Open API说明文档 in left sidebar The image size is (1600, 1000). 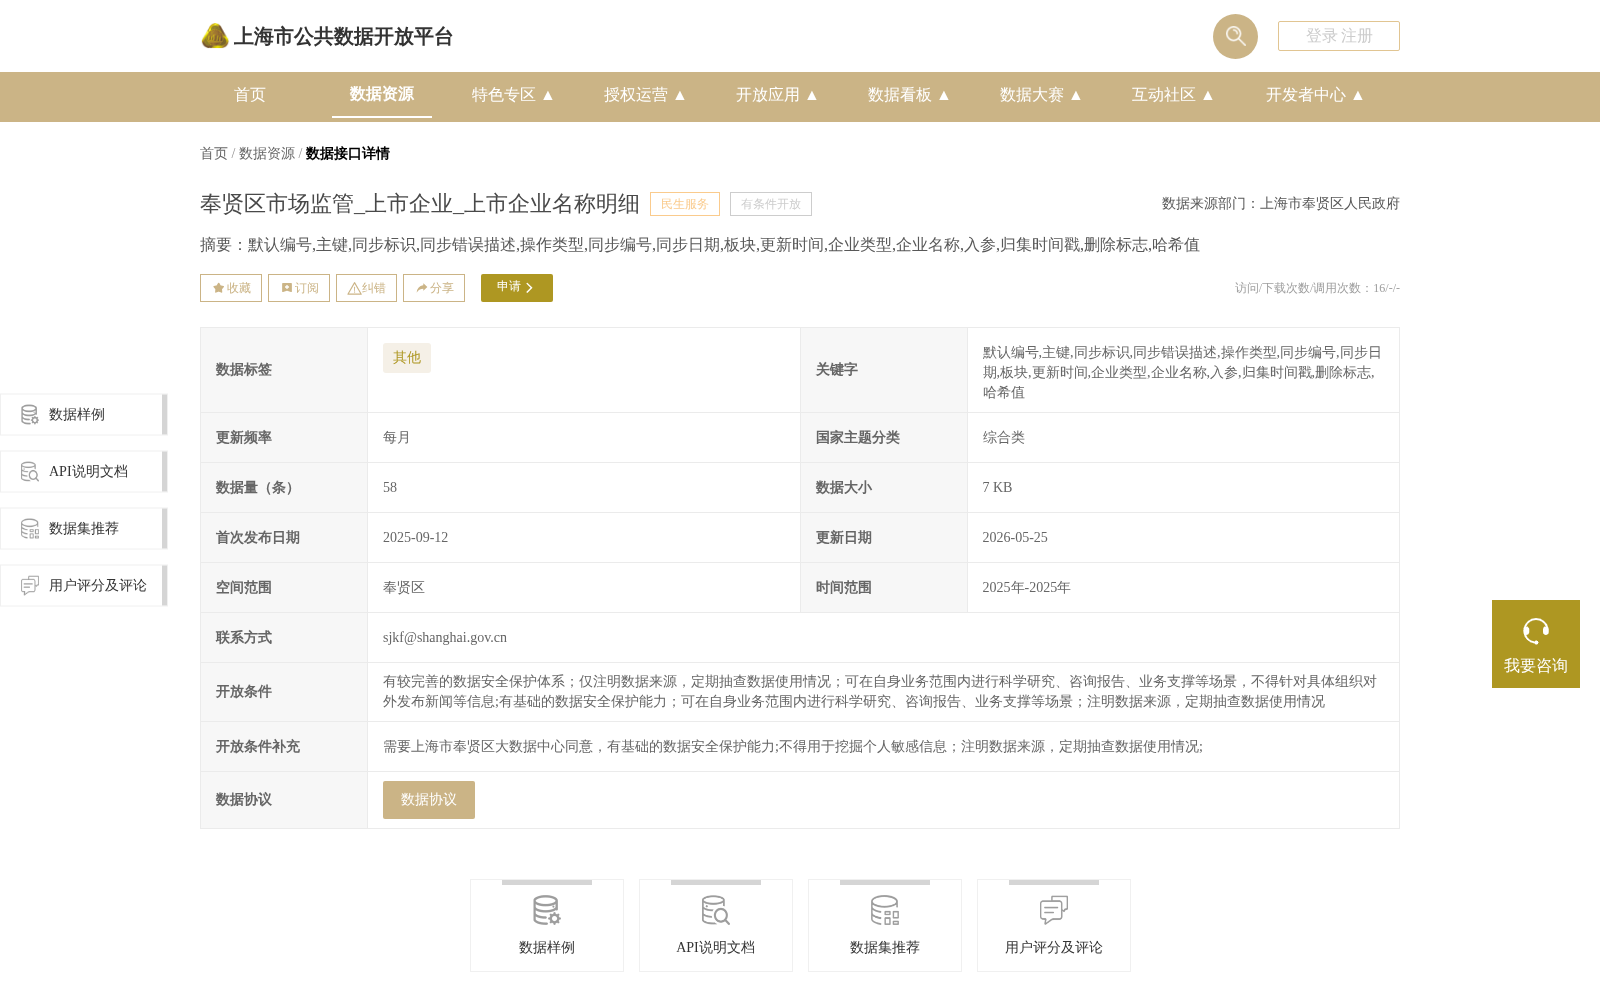click(x=83, y=472)
